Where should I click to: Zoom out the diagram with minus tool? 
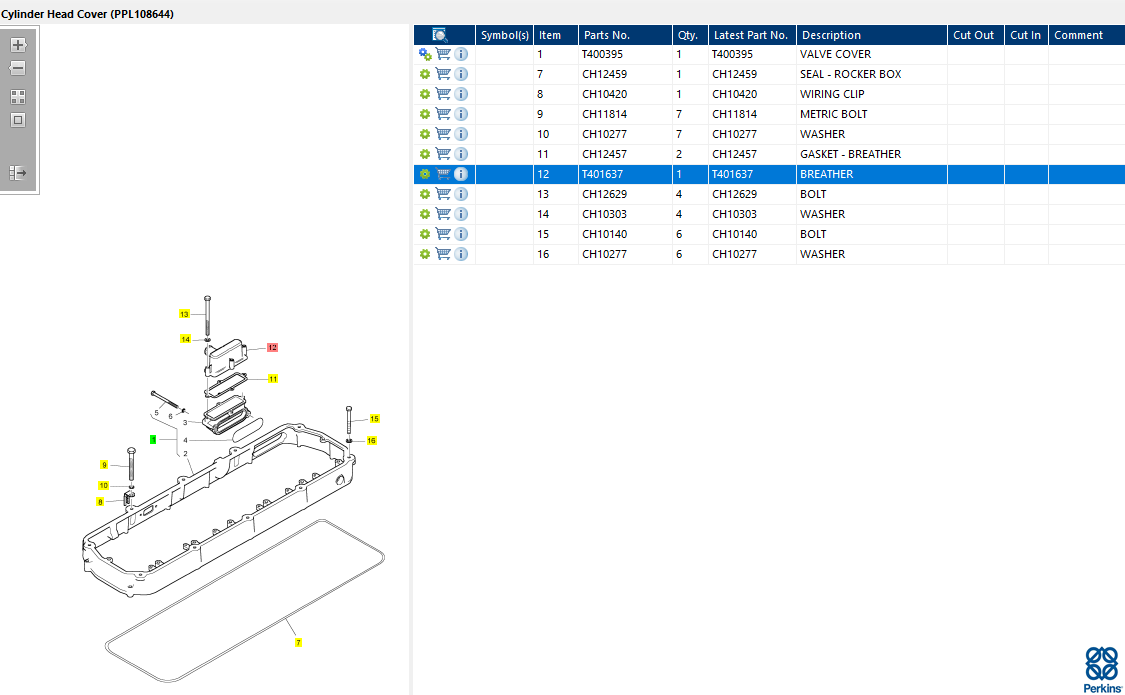coord(18,68)
